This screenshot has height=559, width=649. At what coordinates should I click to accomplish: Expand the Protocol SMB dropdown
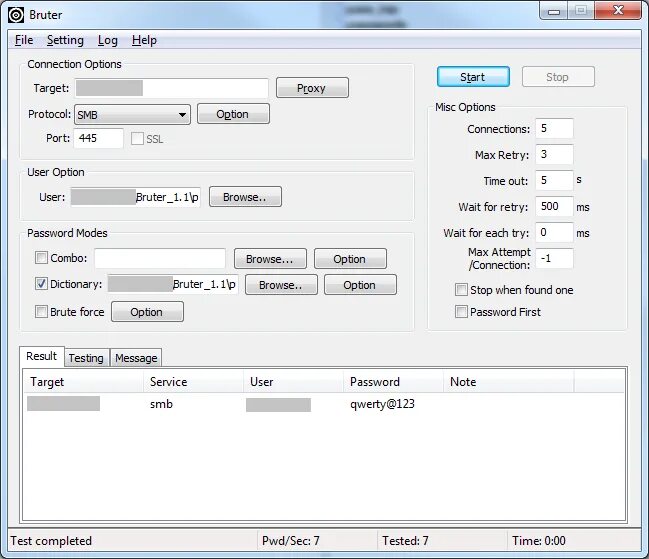[x=132, y=115]
